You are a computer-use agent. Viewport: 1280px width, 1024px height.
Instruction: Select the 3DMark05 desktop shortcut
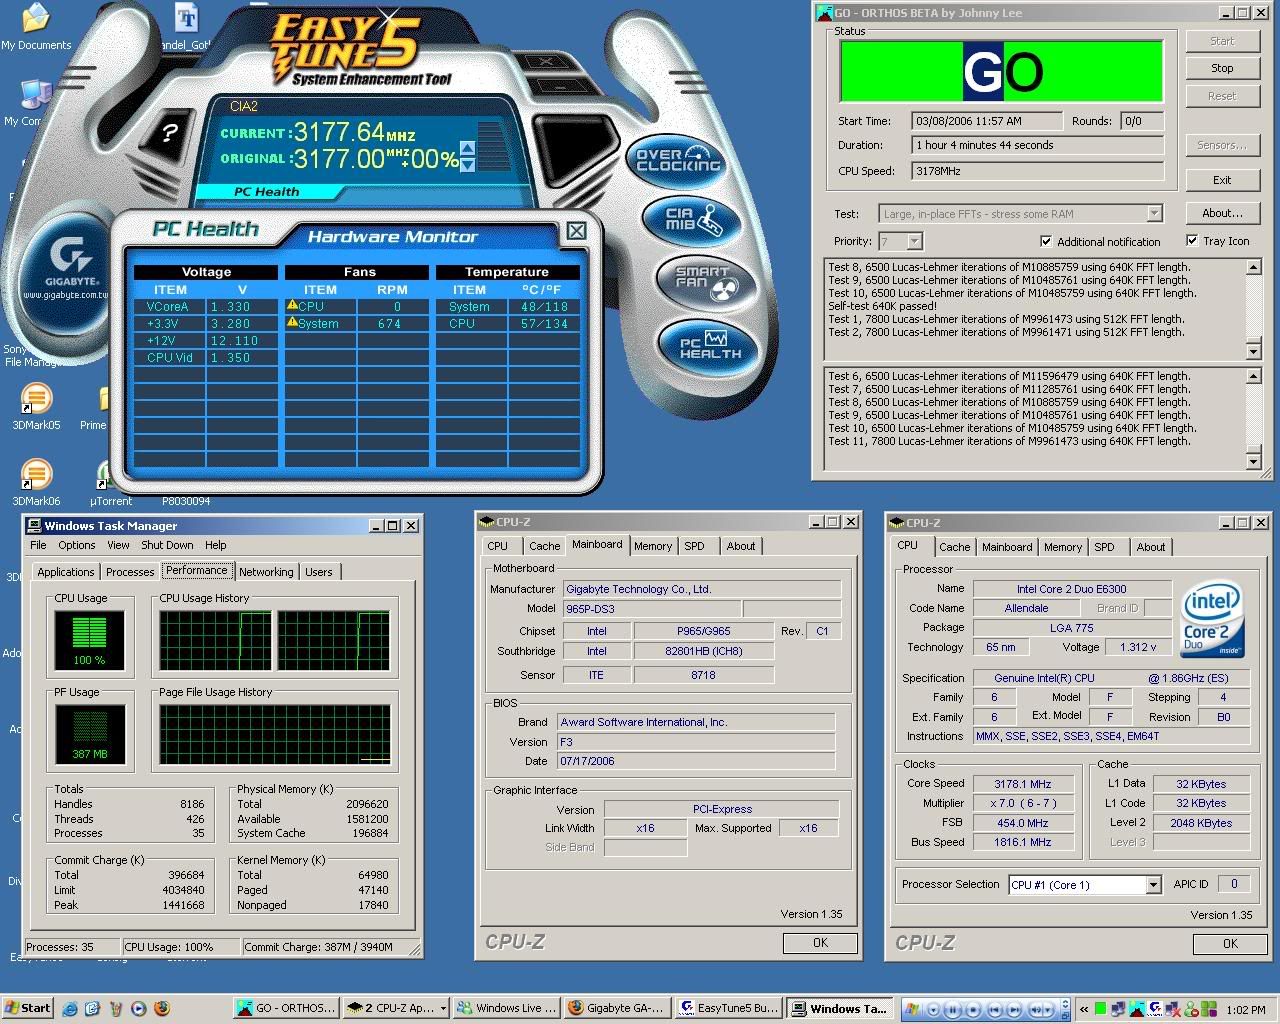click(x=36, y=408)
